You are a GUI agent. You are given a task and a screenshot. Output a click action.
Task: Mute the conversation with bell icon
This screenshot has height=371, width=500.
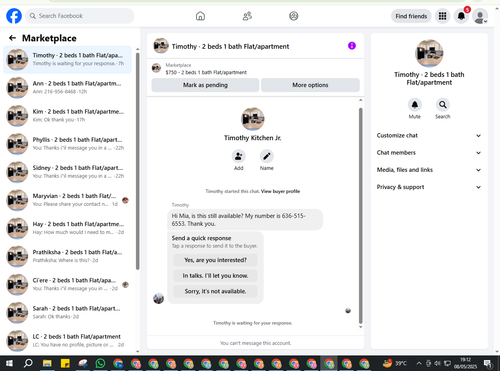415,105
